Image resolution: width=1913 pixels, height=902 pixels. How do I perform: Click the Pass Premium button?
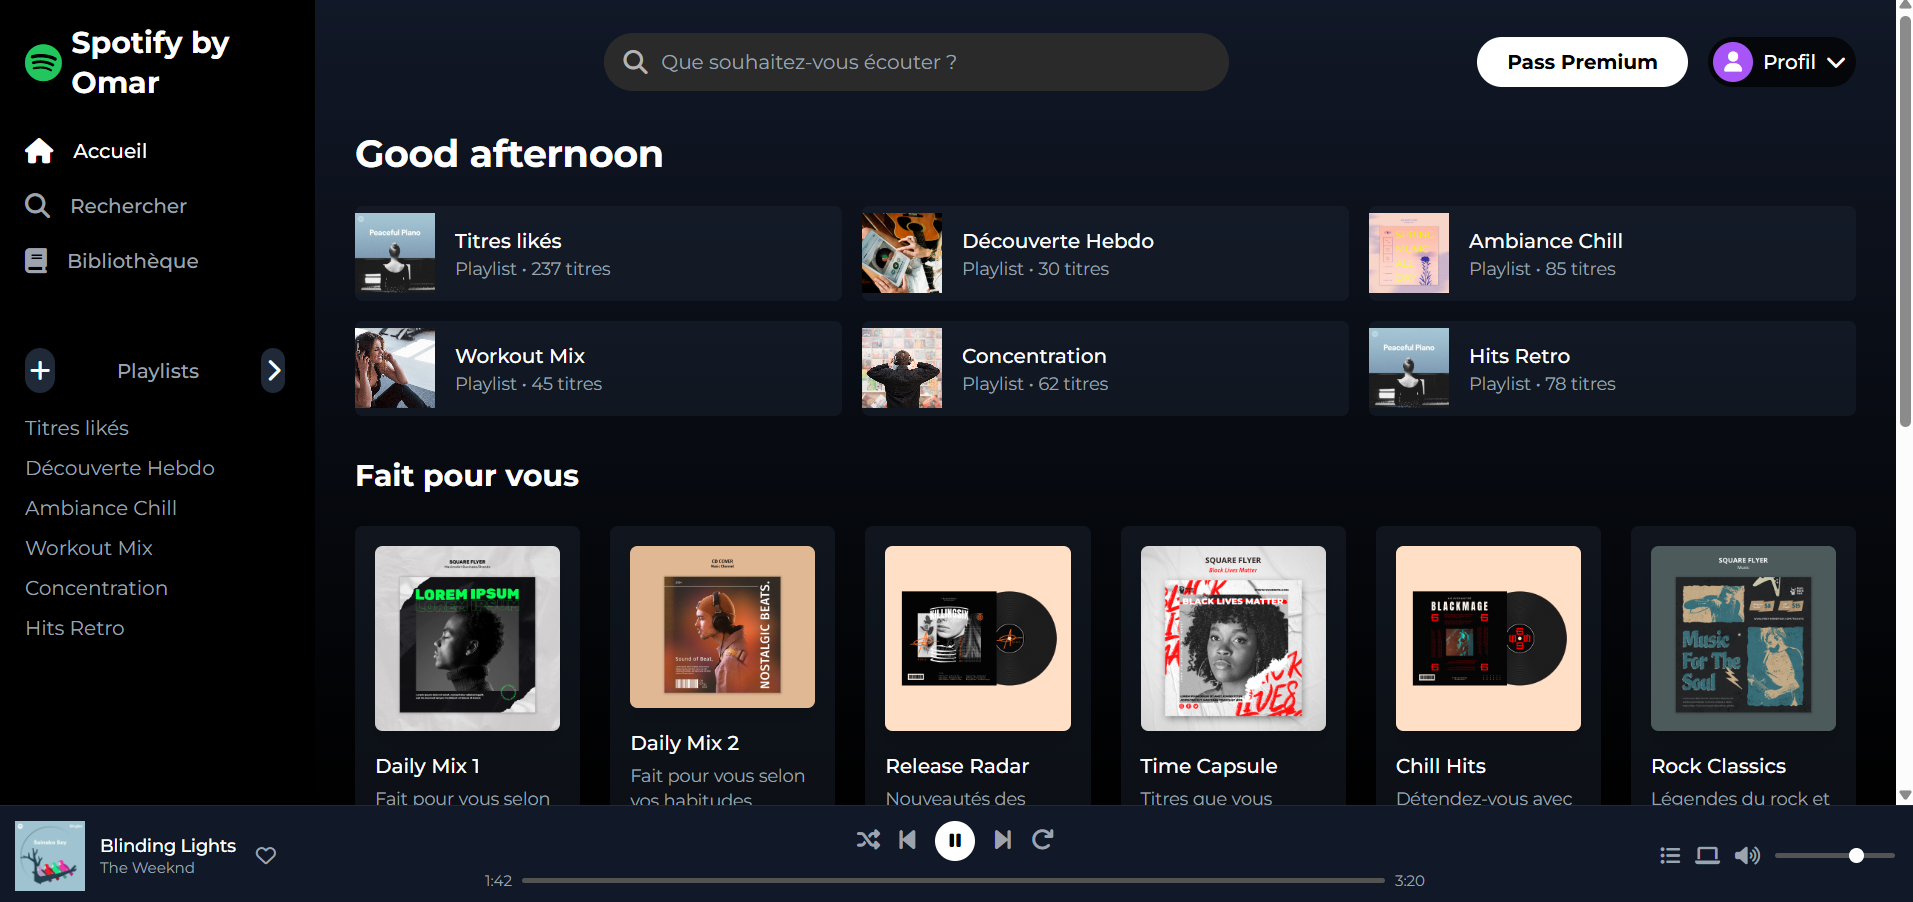(1581, 62)
